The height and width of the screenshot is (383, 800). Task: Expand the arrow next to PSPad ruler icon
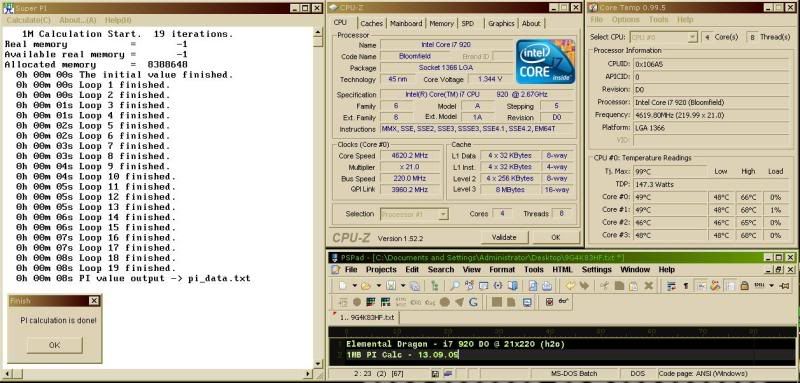pos(771,286)
